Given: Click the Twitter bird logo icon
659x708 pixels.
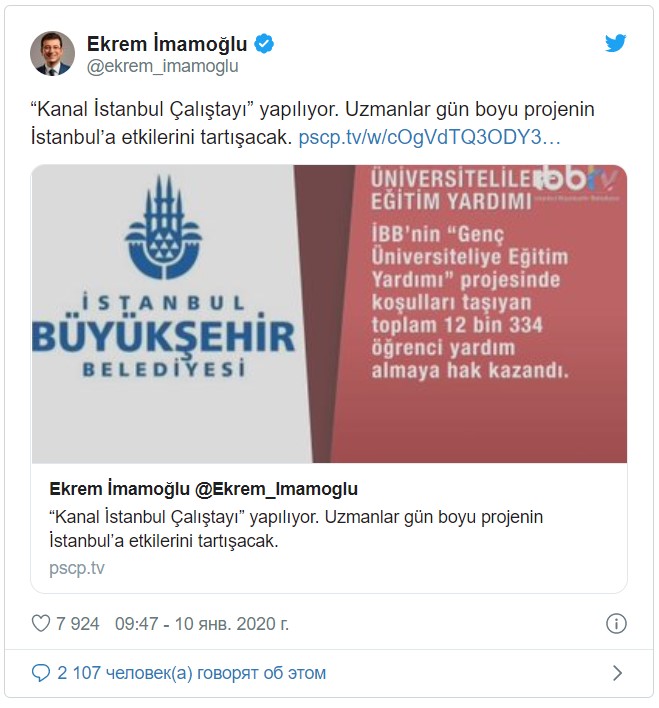Looking at the screenshot, I should 616,43.
